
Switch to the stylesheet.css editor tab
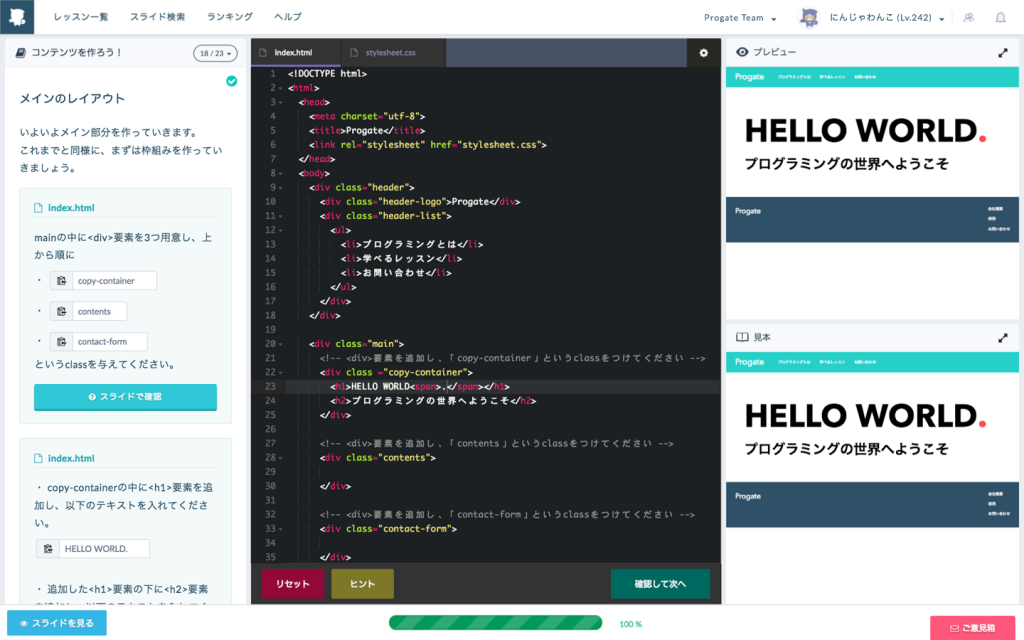393,53
